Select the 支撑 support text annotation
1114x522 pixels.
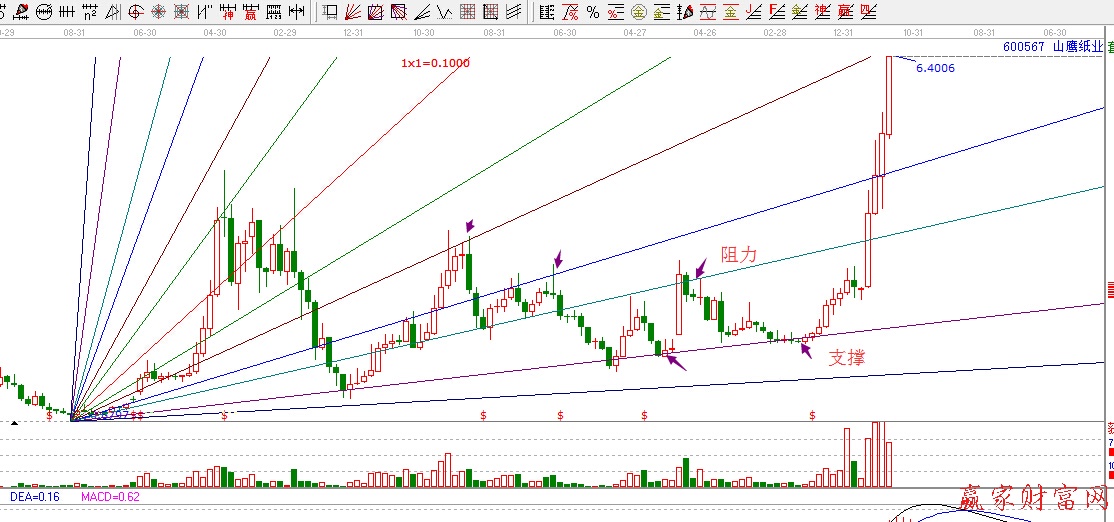(x=846, y=357)
